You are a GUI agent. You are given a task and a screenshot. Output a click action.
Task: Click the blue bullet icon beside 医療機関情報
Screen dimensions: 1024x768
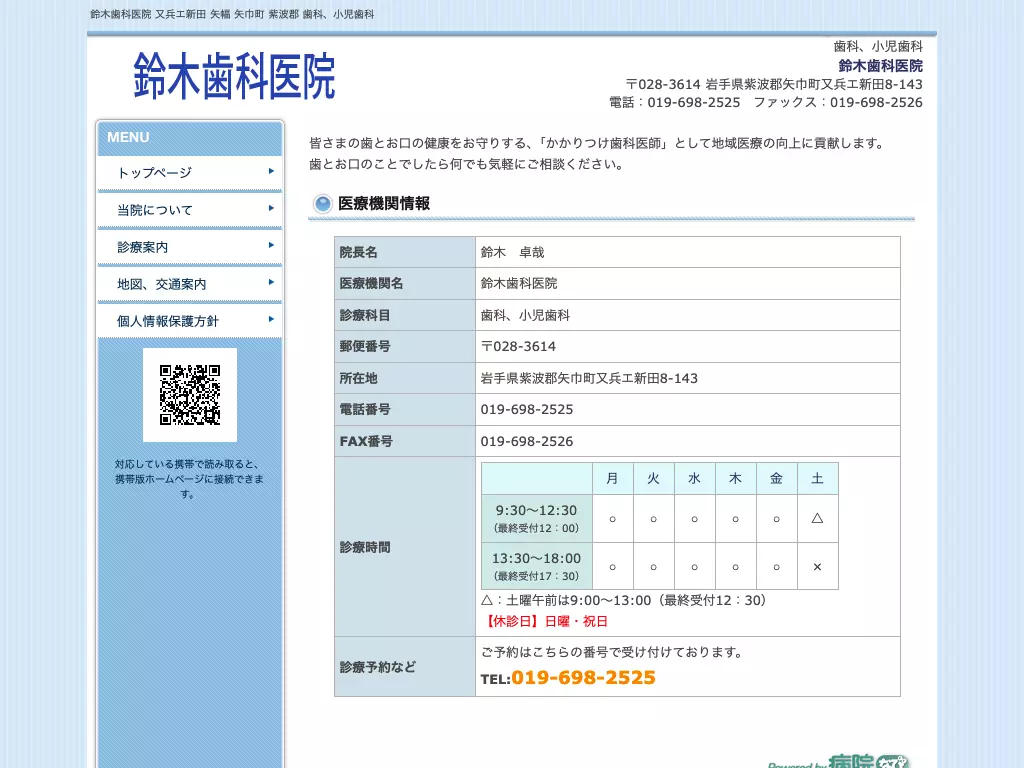point(323,204)
